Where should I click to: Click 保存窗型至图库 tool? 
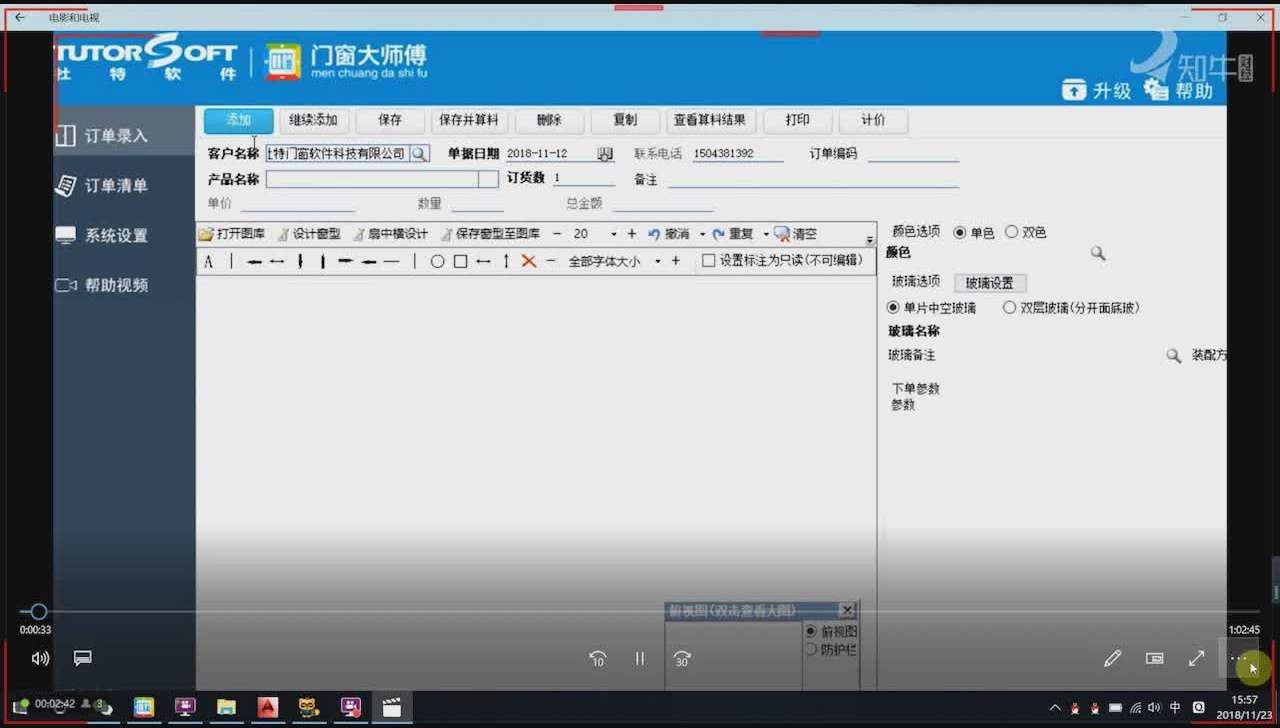tap(491, 234)
